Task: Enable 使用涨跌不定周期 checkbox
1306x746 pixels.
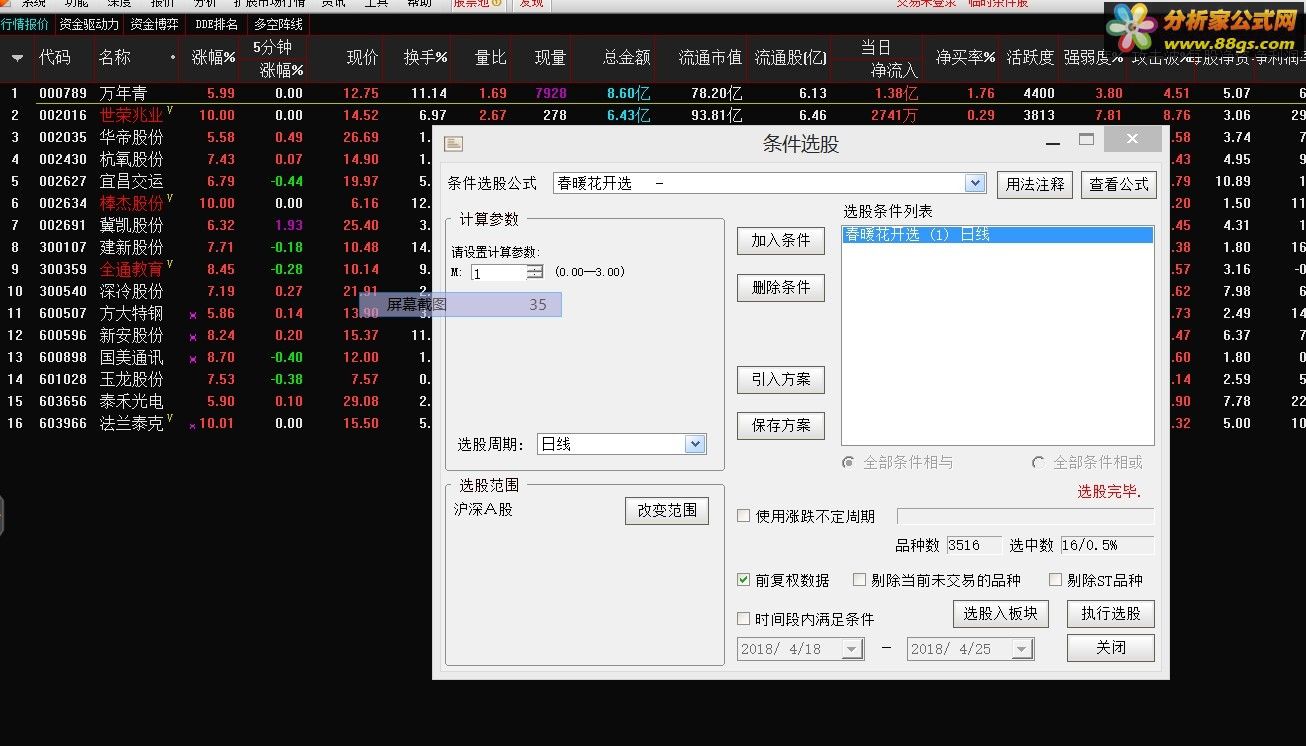Action: click(743, 516)
